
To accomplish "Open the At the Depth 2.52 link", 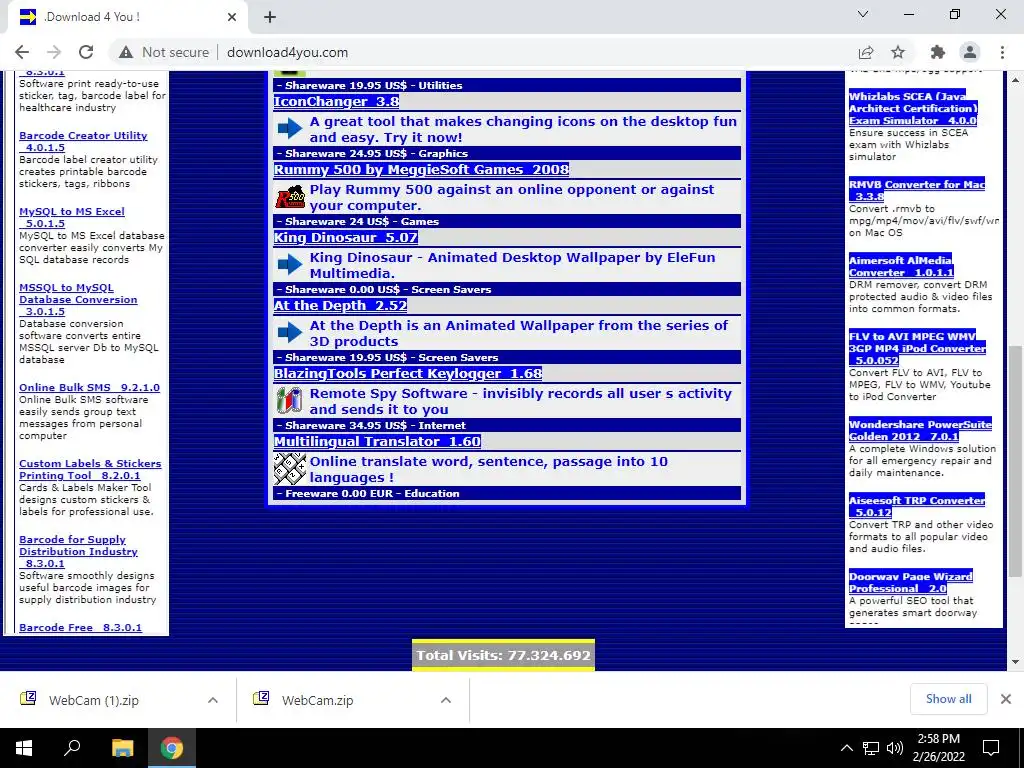I will 340,305.
